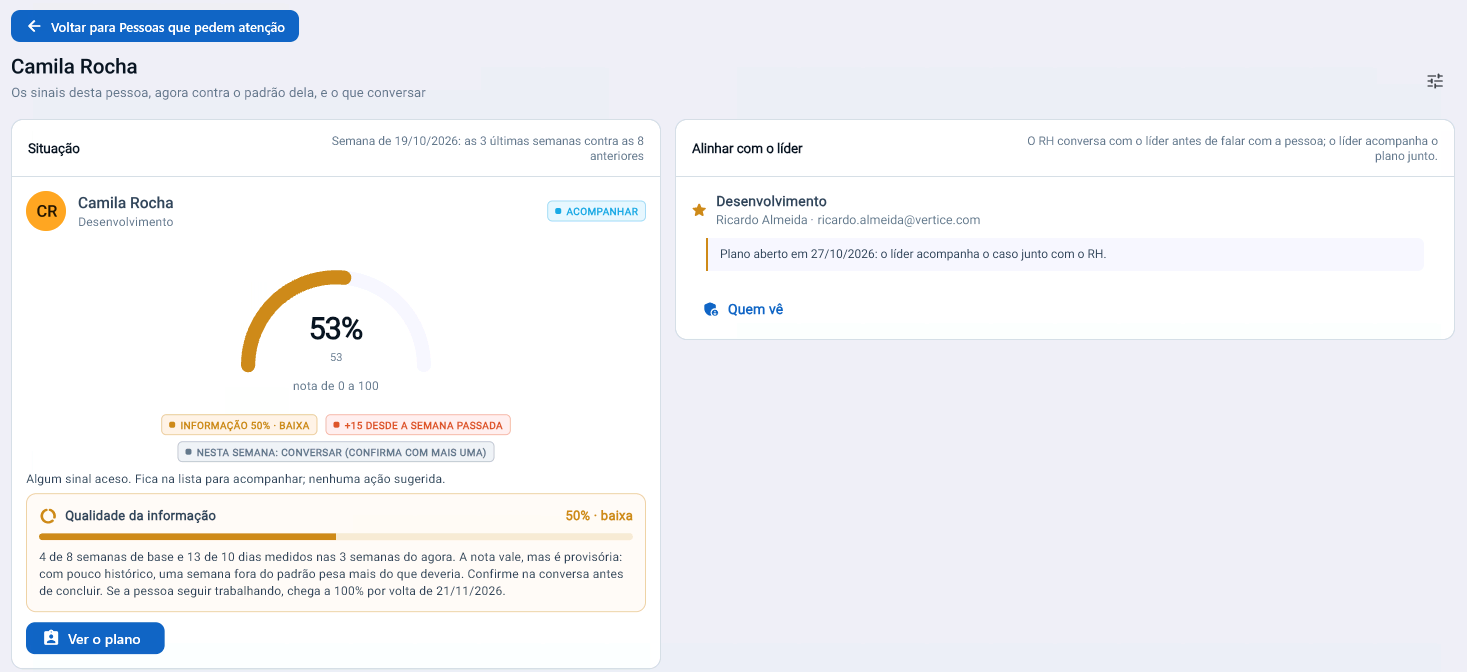Screen dimensions: 1467x672
Task: Click the Nesta semana: conversar tag
Action: coord(336,452)
